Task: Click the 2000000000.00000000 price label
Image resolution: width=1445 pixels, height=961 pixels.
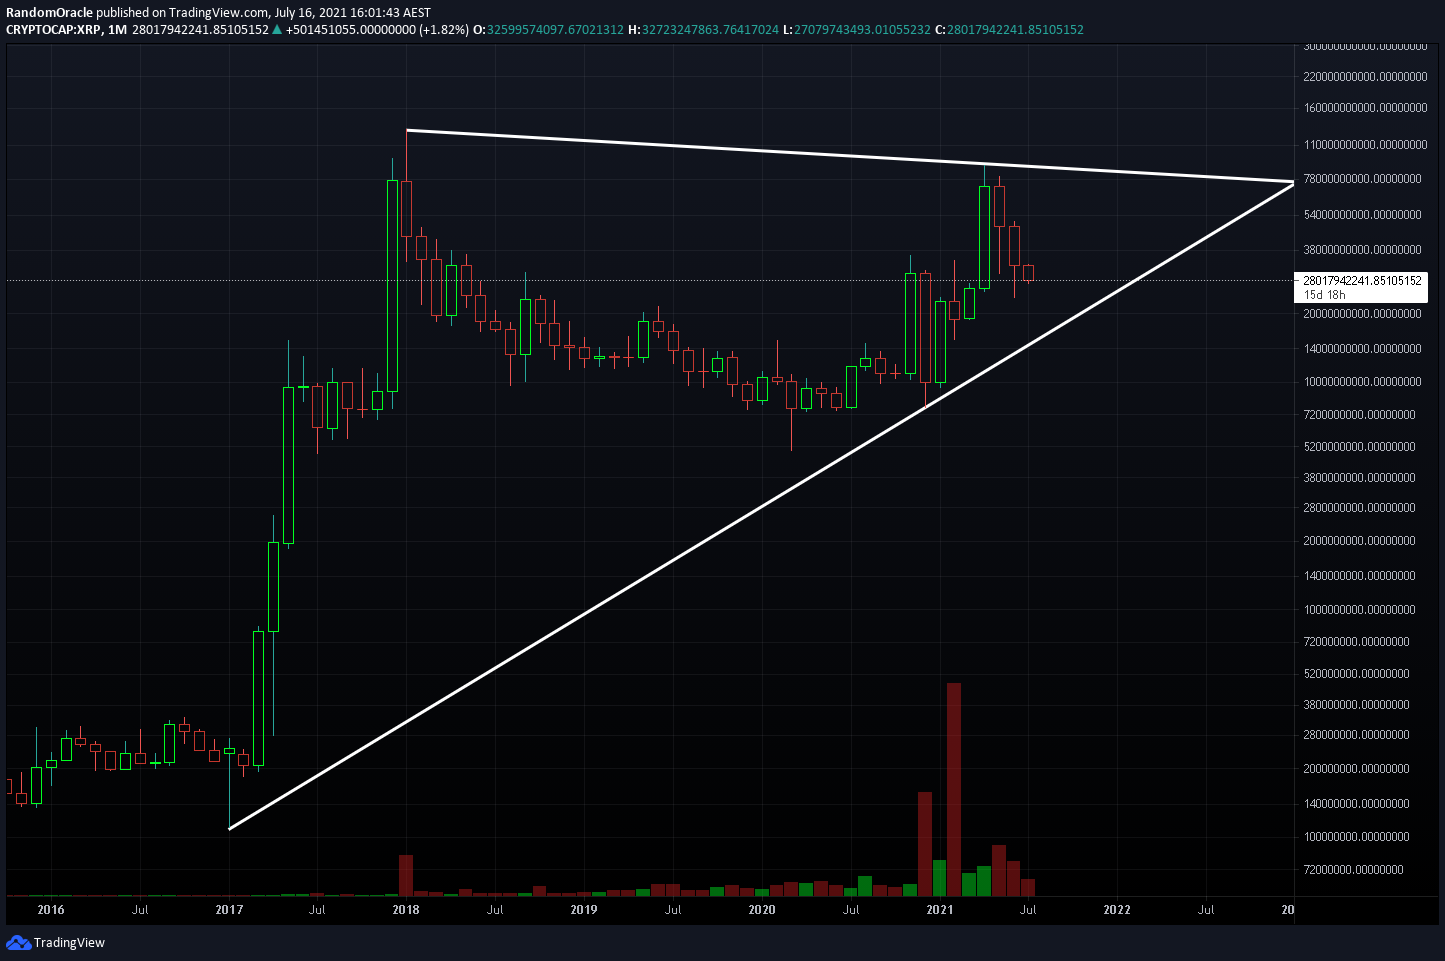Action: click(x=1359, y=540)
